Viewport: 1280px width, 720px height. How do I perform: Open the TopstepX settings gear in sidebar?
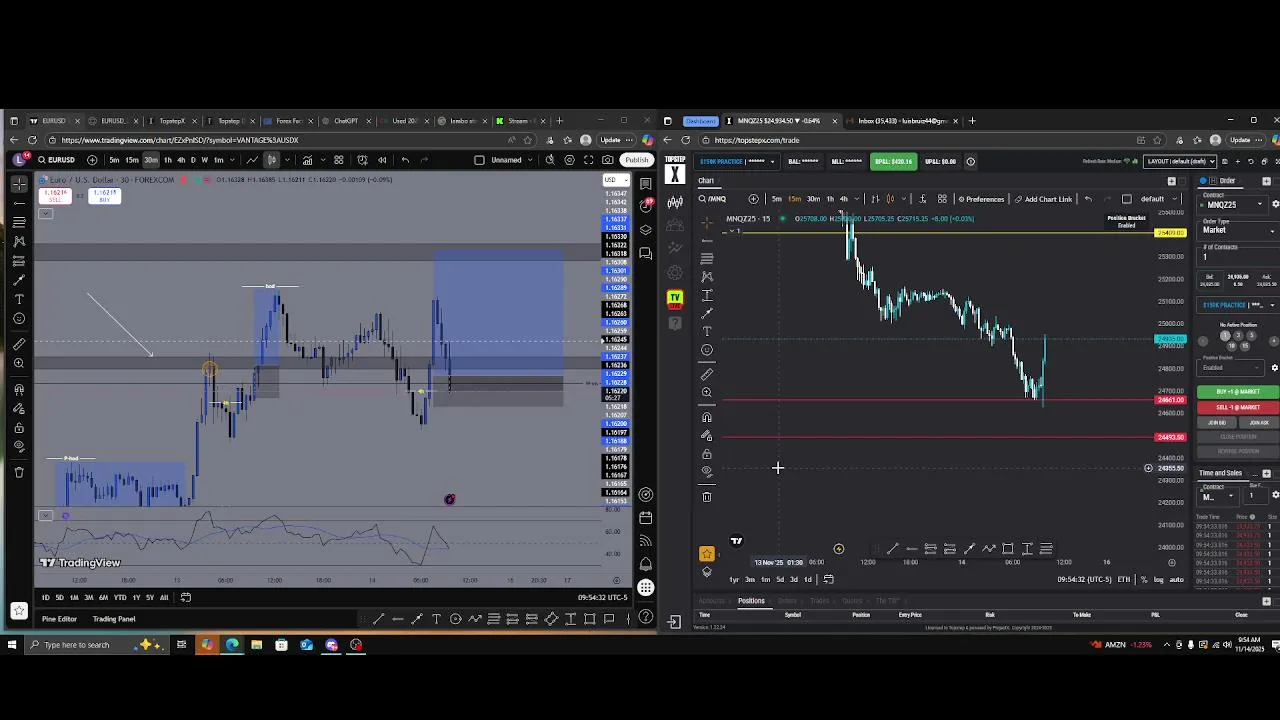(675, 273)
